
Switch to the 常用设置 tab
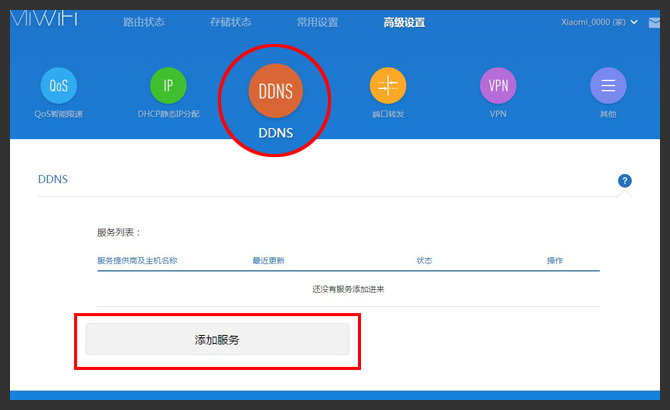[x=317, y=22]
